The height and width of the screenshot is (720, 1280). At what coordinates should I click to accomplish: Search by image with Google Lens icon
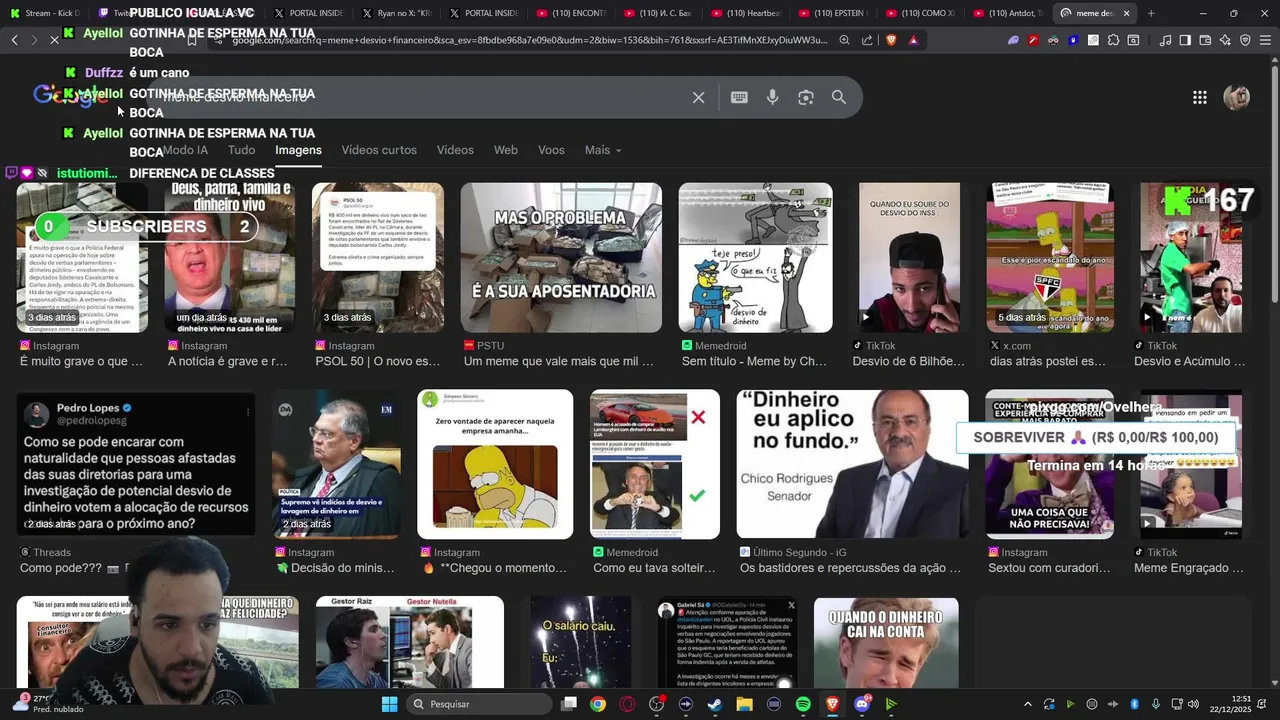click(806, 97)
